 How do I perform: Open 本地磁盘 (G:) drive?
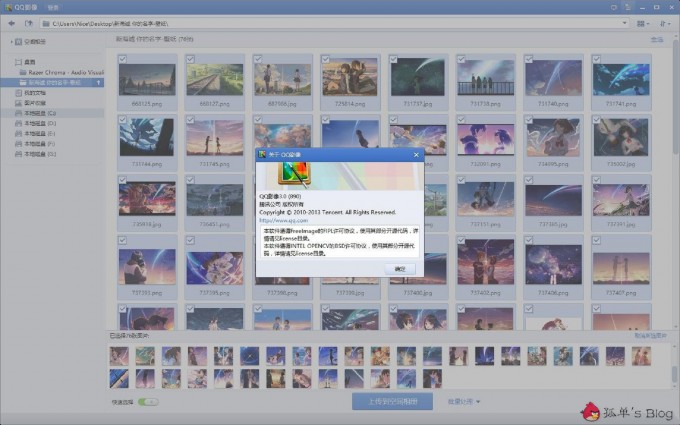(x=40, y=154)
